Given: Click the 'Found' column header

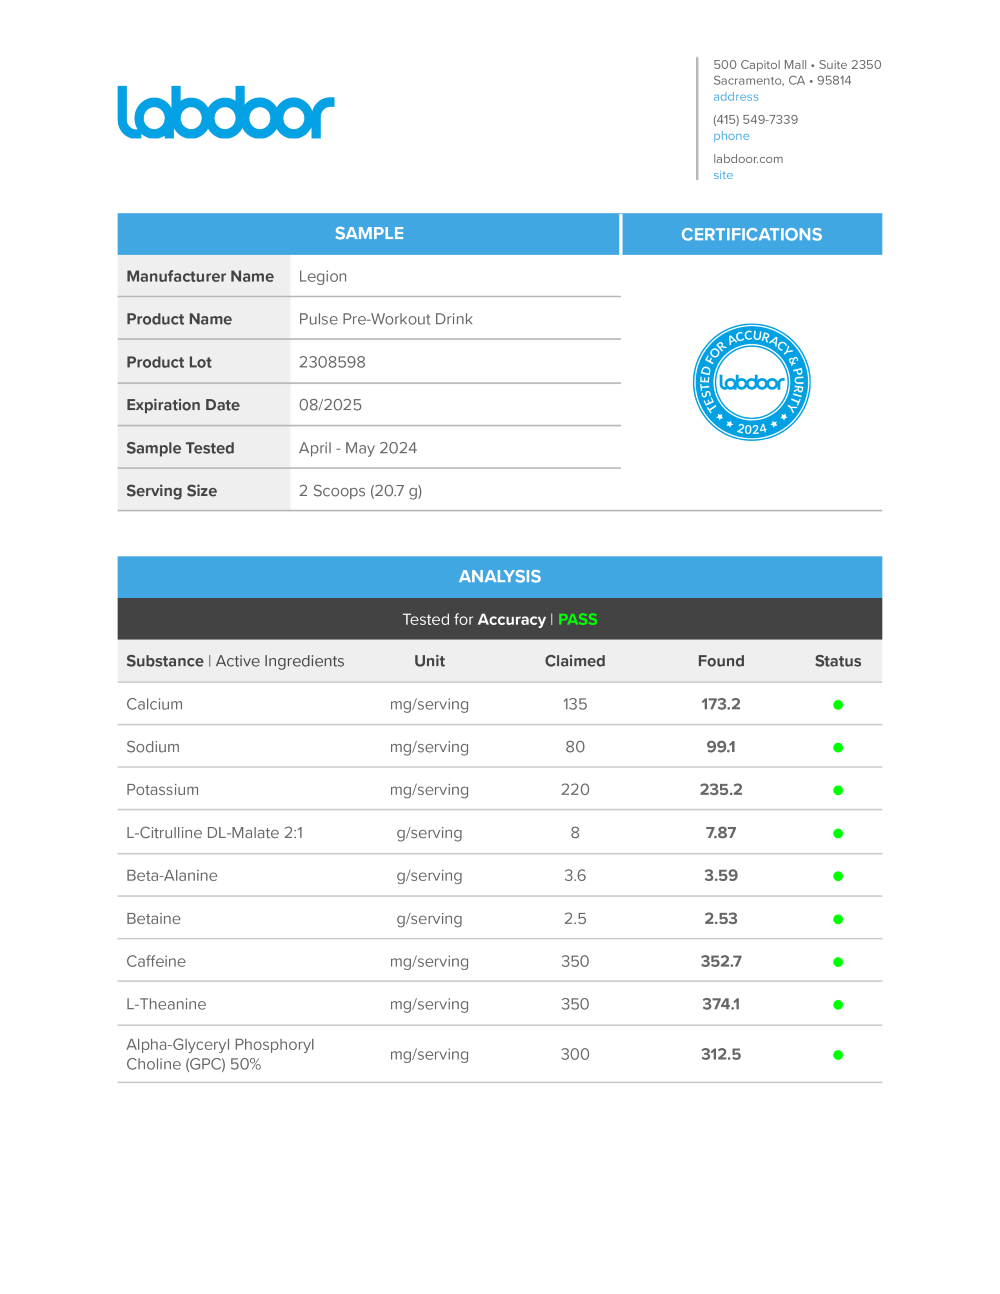Looking at the screenshot, I should 721,661.
